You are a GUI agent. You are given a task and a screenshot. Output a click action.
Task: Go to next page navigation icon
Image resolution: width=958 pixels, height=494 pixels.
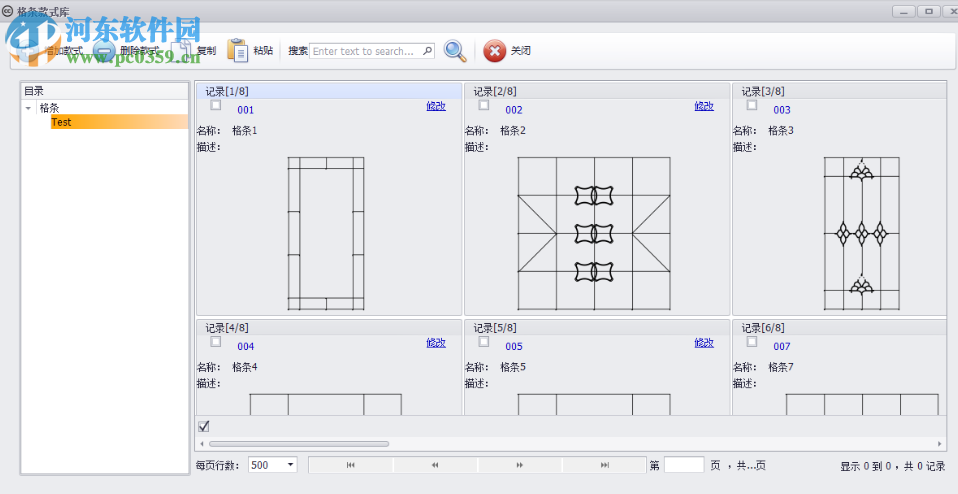tap(519, 465)
